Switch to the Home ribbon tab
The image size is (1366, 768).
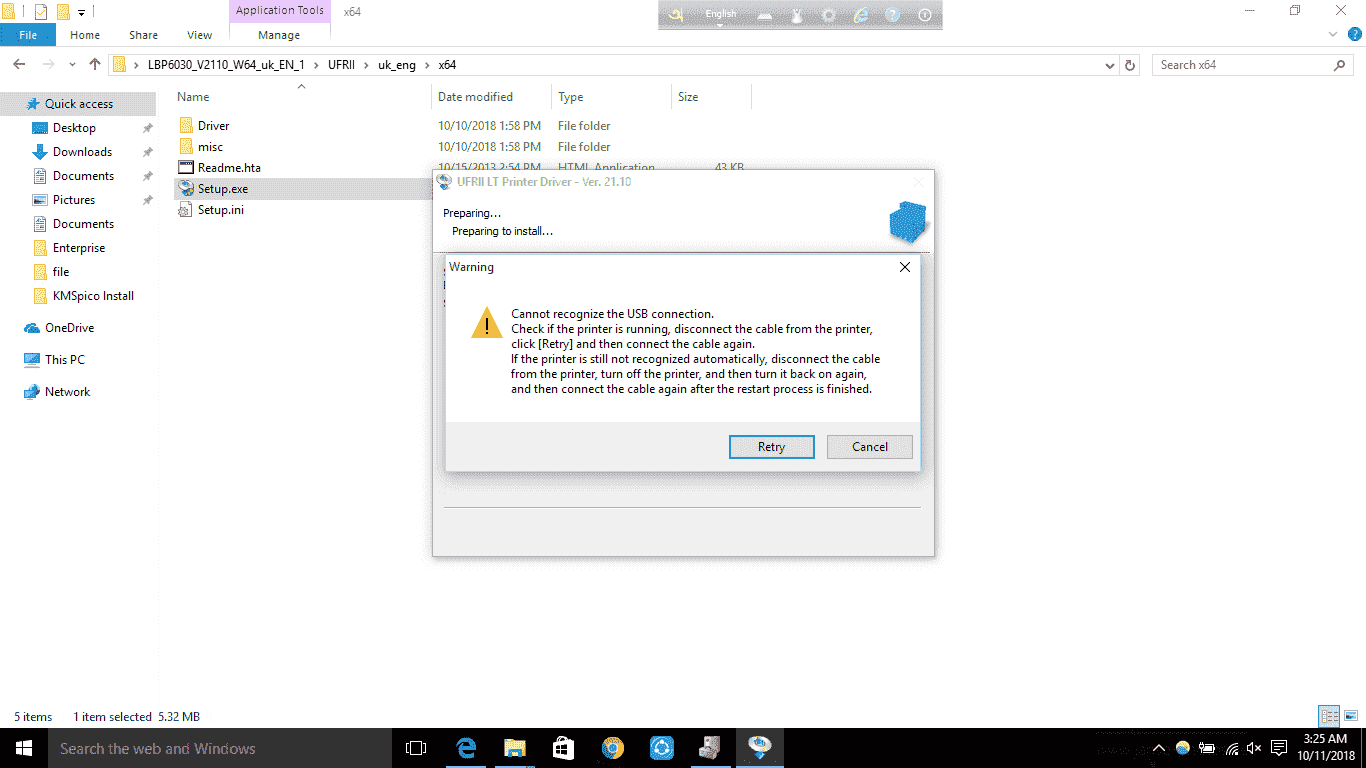(x=85, y=35)
